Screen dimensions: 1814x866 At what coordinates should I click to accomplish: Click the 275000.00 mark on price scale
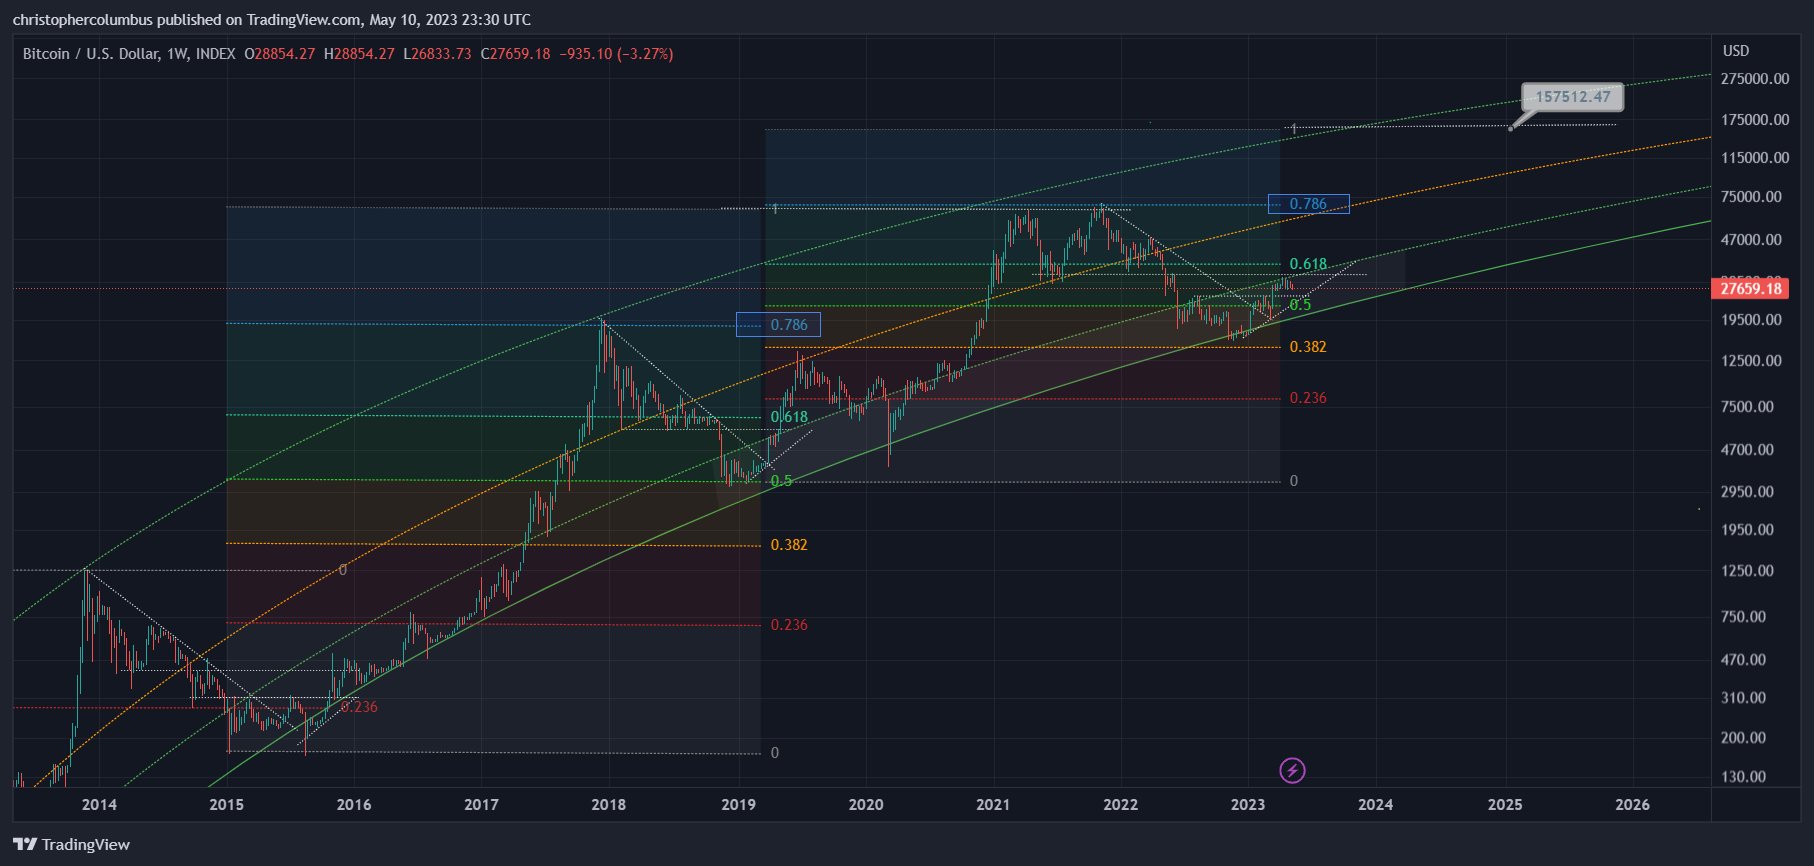click(x=1755, y=79)
